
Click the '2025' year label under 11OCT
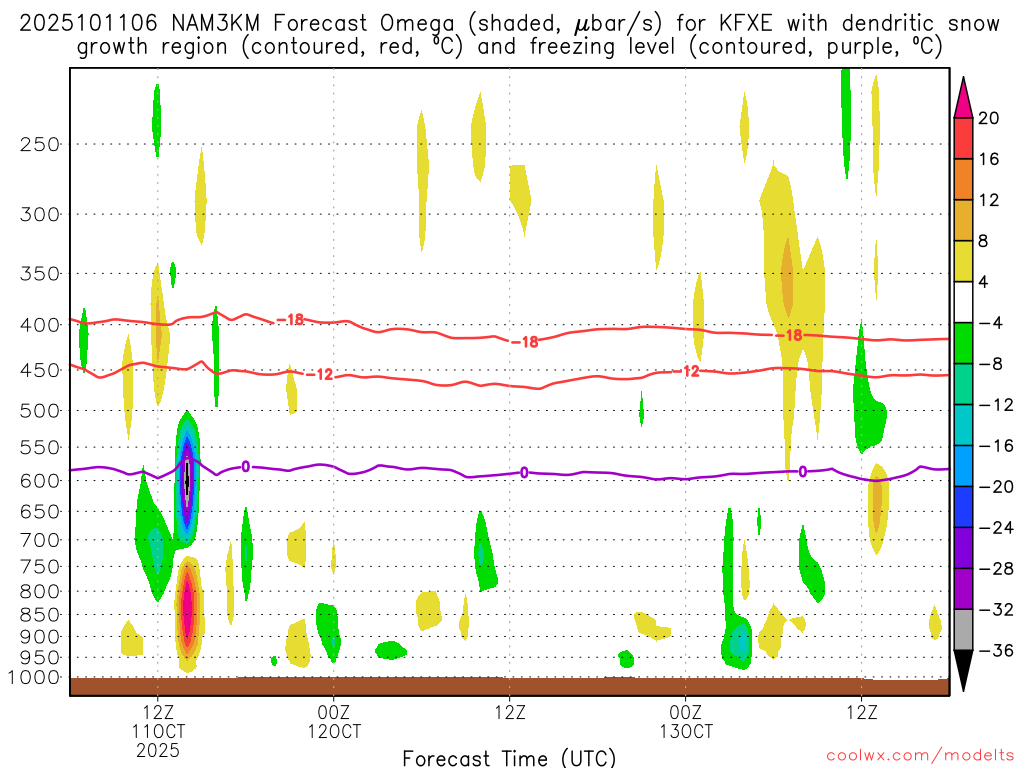pyautogui.click(x=158, y=751)
